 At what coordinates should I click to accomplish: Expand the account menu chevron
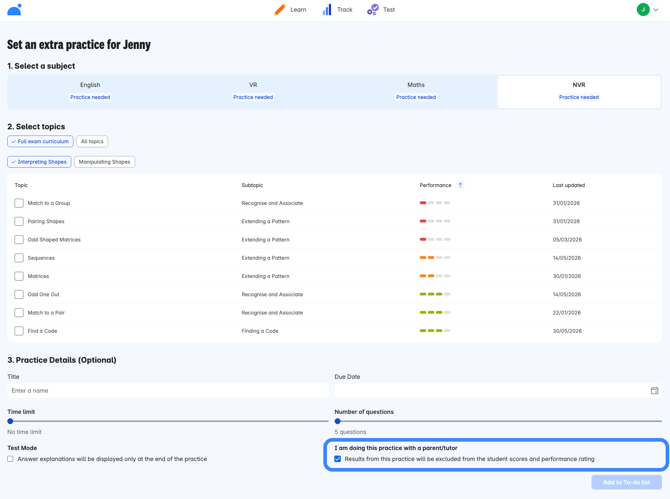point(655,10)
